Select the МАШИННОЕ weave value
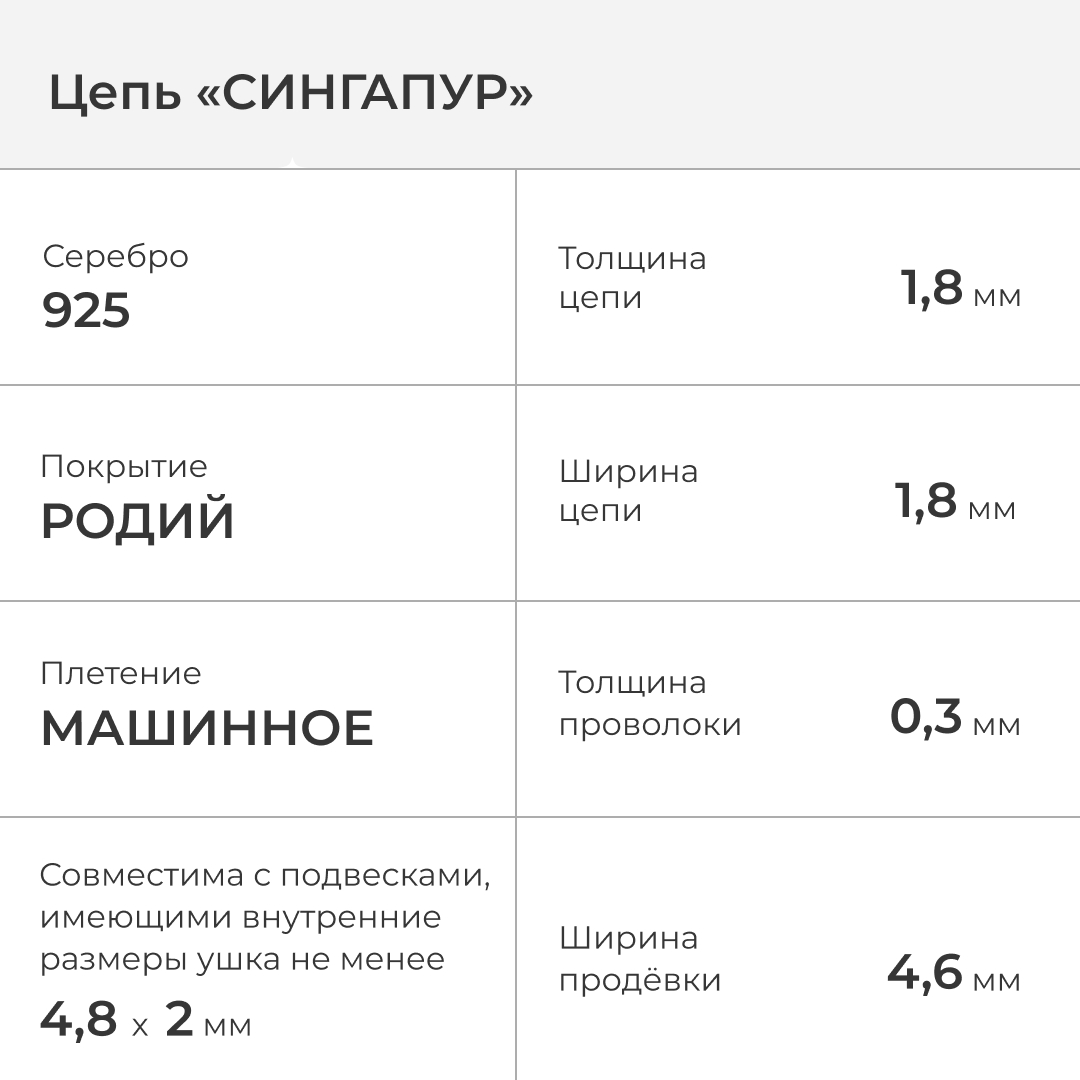The width and height of the screenshot is (1080, 1080). [x=207, y=729]
